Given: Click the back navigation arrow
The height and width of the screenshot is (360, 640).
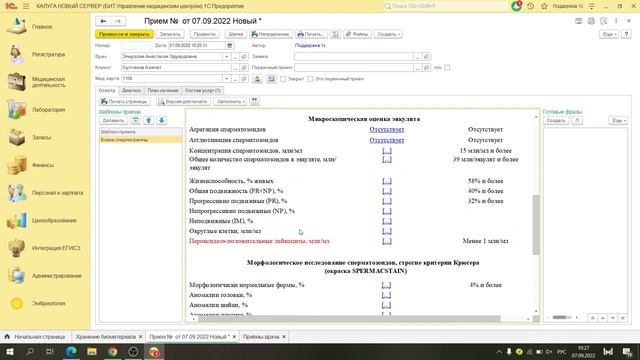Looking at the screenshot, I should (103, 21).
